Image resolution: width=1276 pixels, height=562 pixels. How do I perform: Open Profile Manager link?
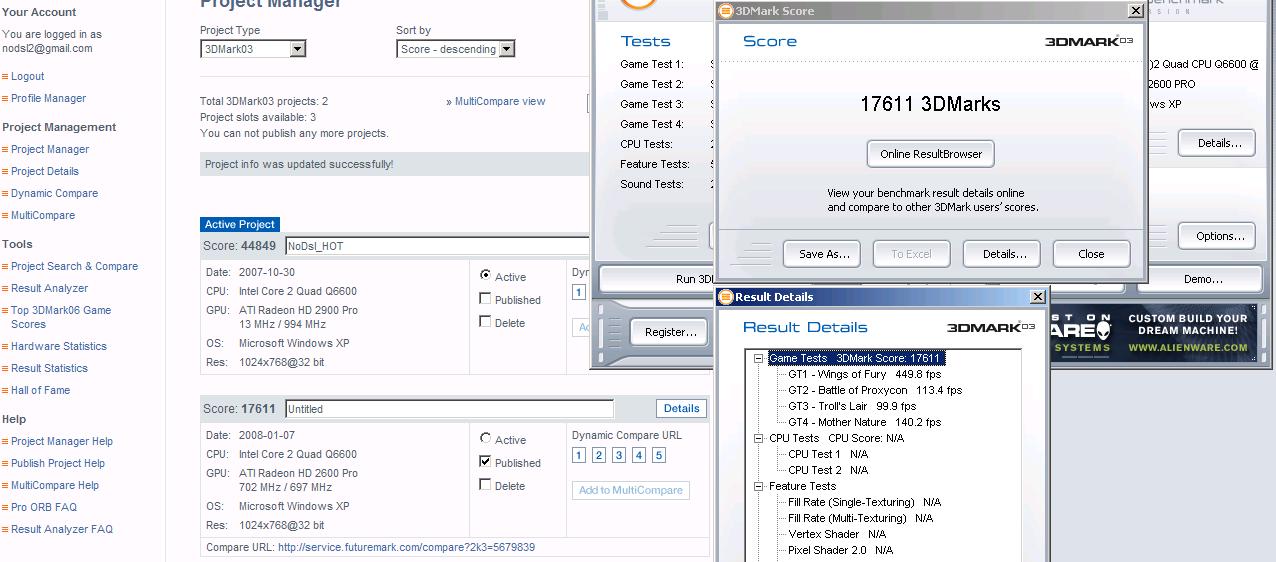pos(48,98)
